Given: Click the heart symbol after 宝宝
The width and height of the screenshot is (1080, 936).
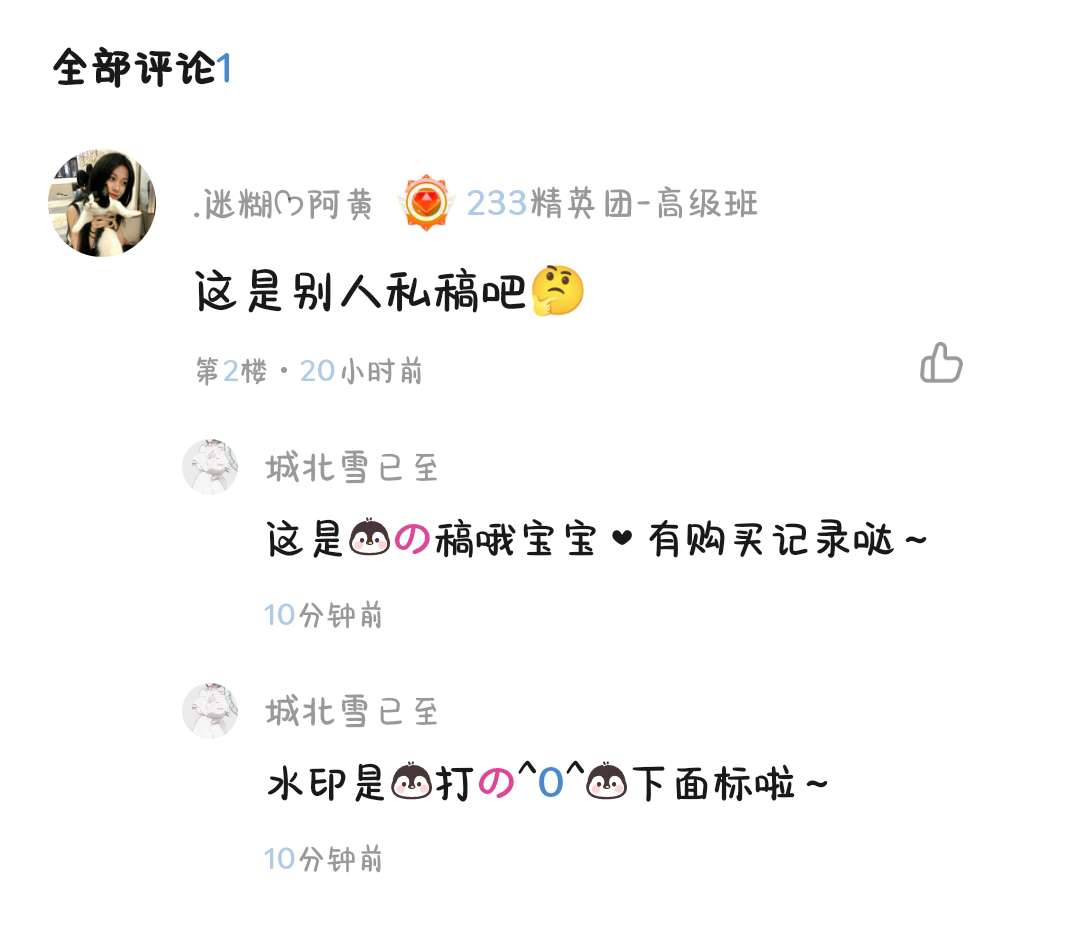Looking at the screenshot, I should [x=622, y=537].
